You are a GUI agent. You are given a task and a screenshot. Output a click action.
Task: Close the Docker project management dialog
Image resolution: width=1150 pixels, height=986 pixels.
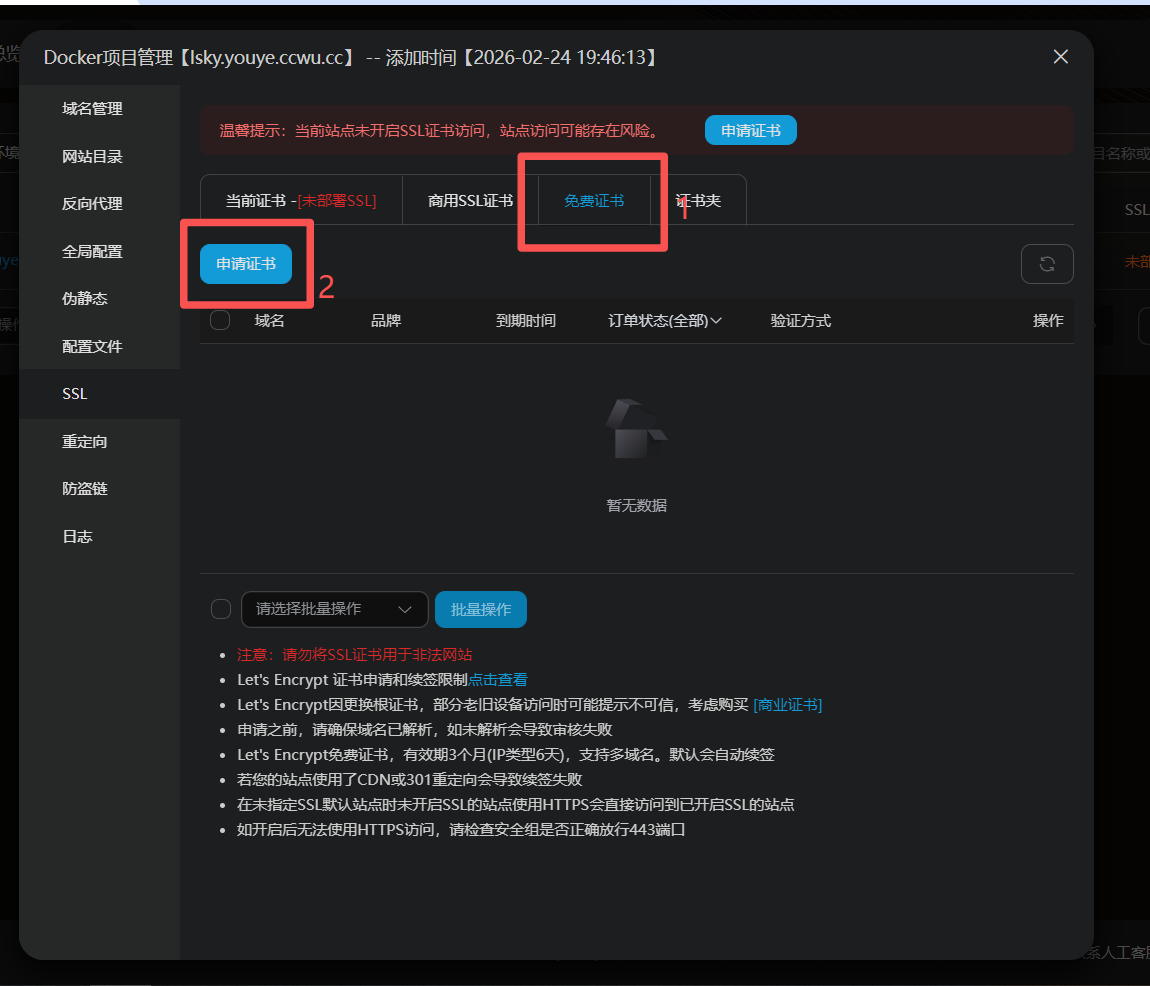pyautogui.click(x=1061, y=57)
